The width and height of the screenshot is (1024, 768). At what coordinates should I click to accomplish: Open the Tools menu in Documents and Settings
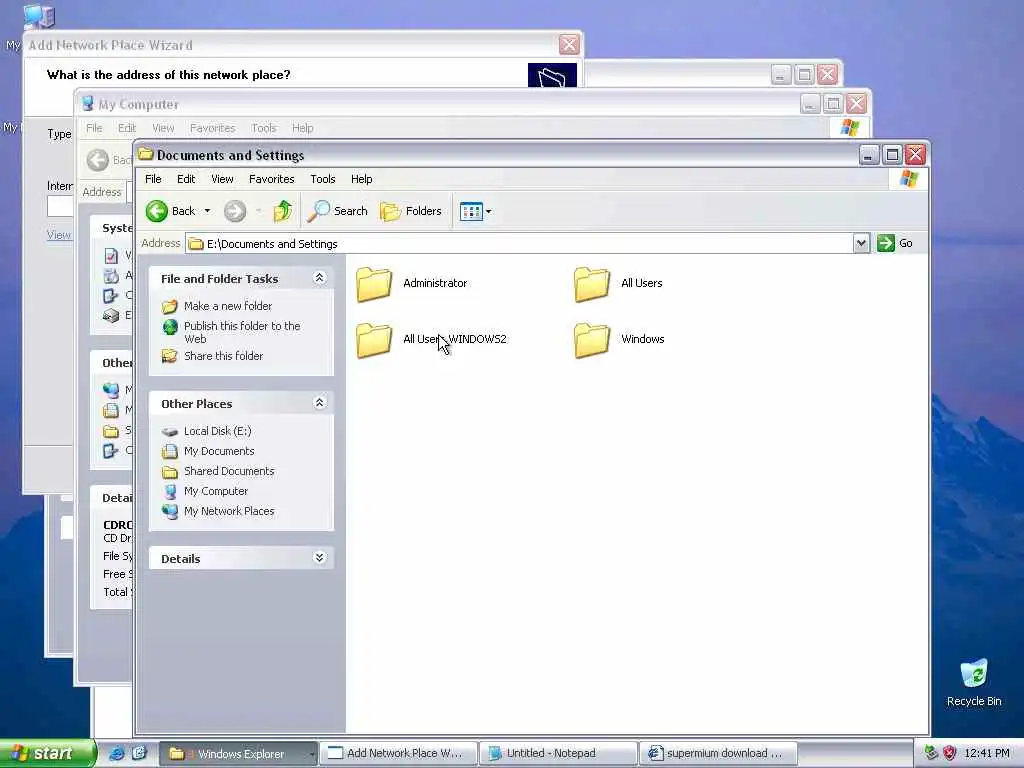pos(323,179)
